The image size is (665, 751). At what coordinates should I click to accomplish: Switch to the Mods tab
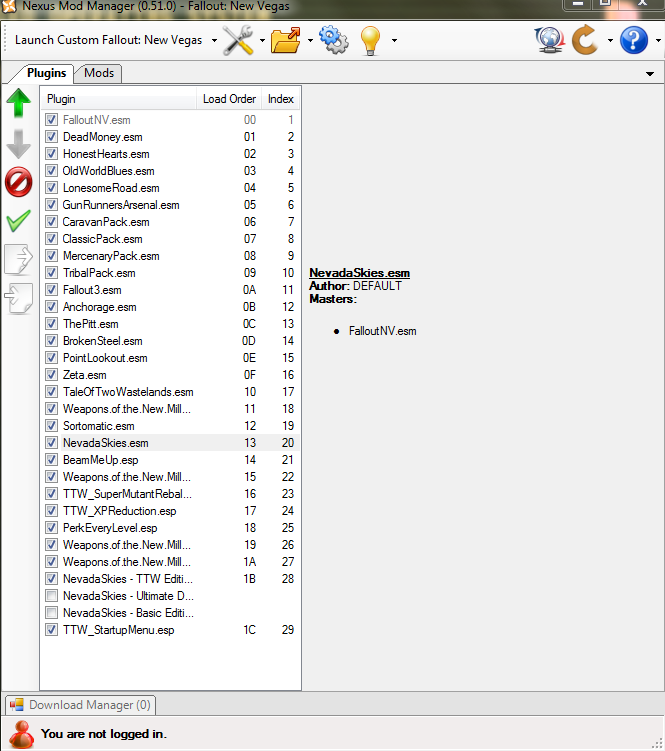coord(99,73)
